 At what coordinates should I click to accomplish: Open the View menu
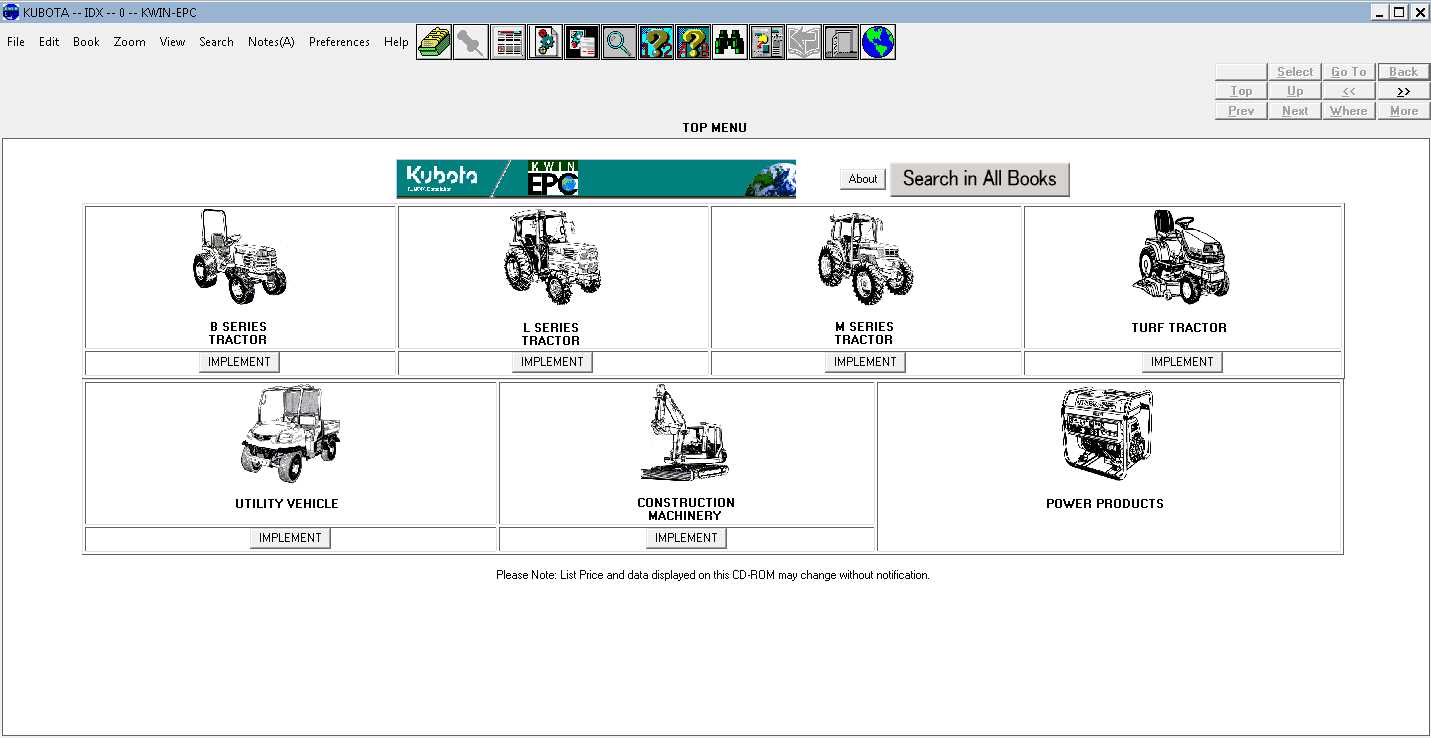(x=172, y=42)
